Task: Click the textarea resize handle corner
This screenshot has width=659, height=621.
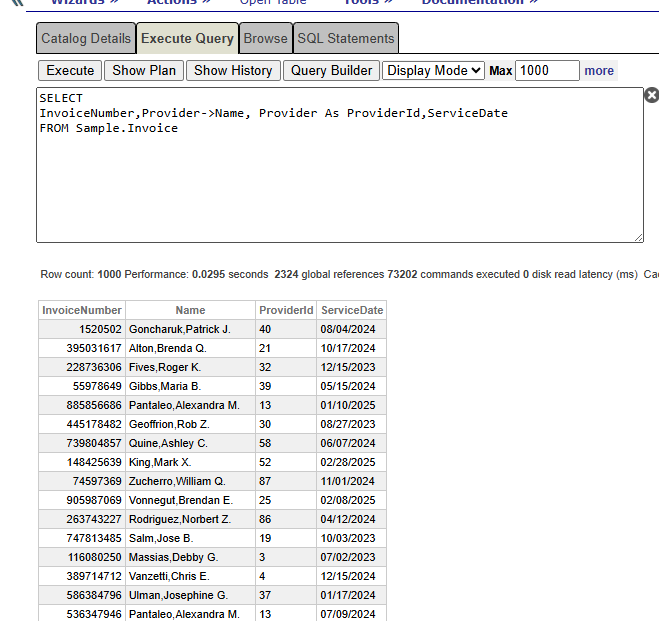Action: pyautogui.click(x=637, y=236)
